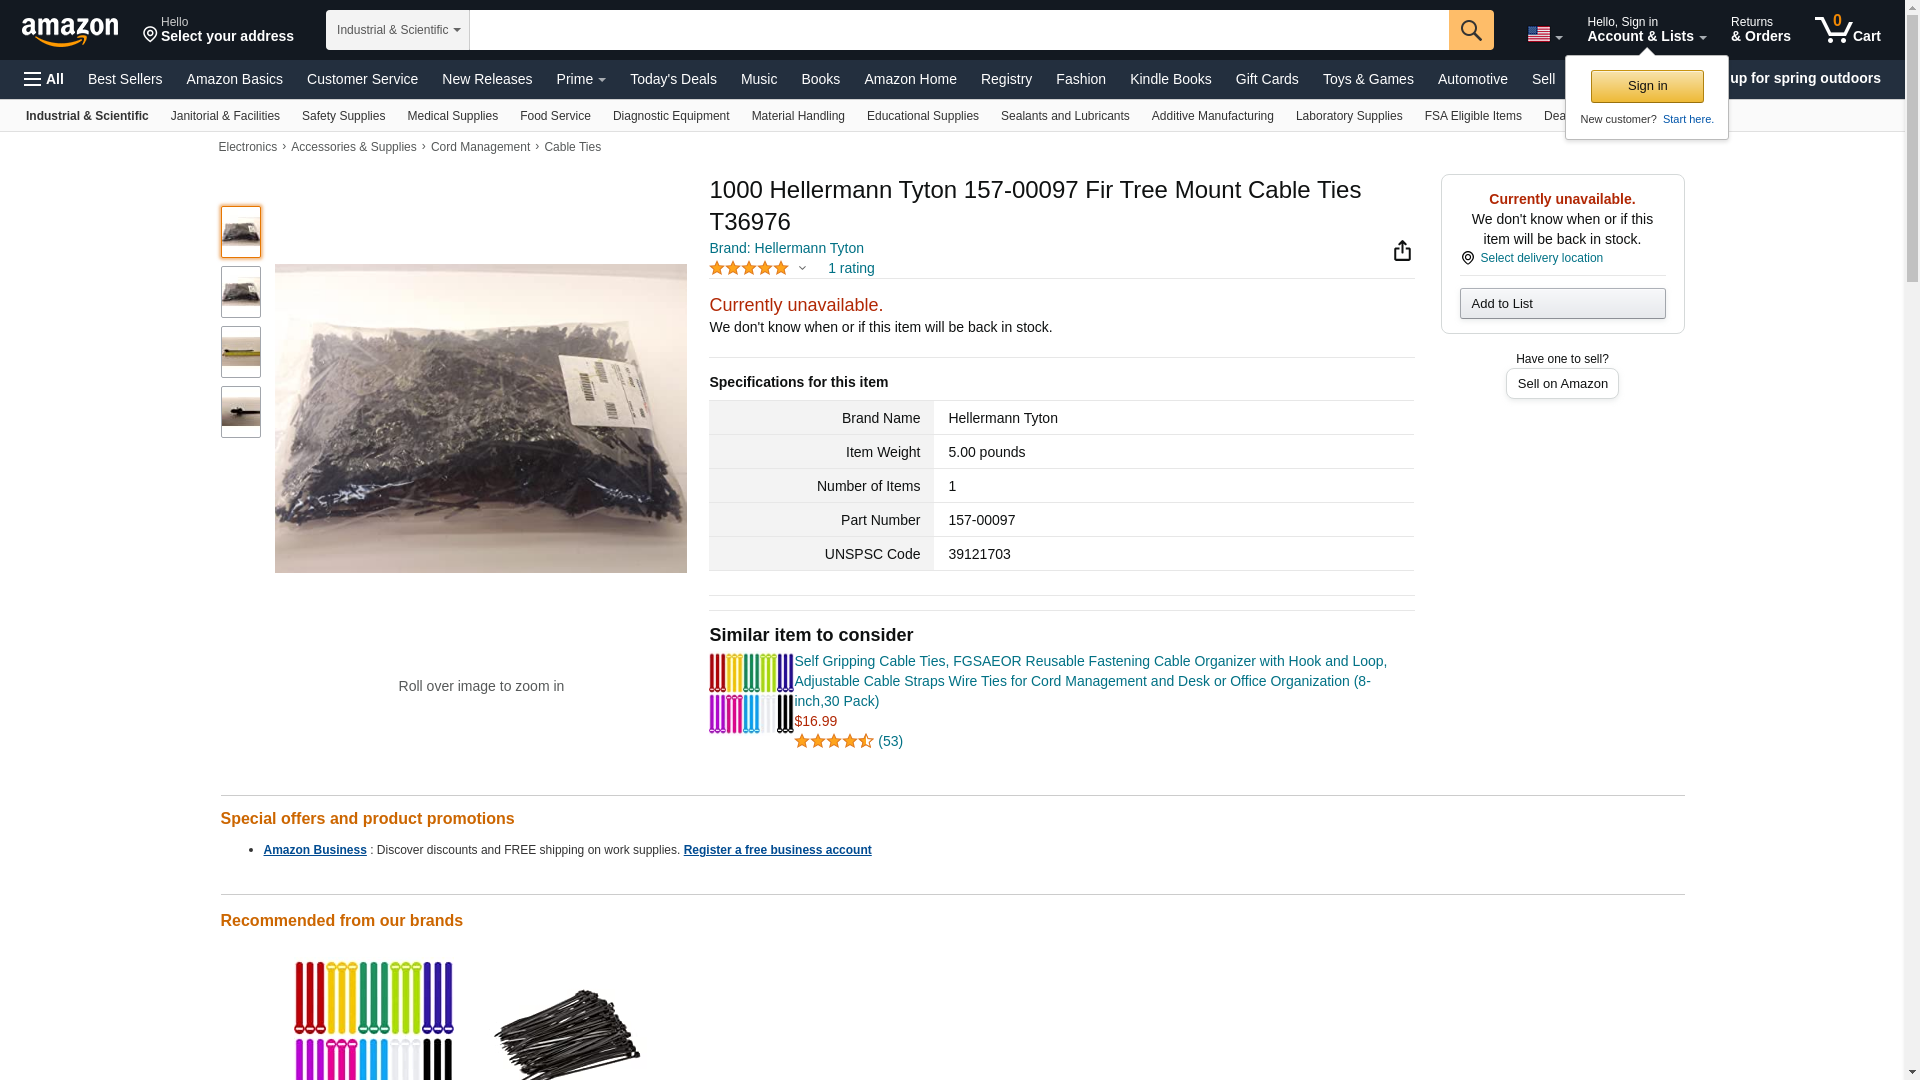
Task: Open the All hamburger menu
Action: click(x=44, y=79)
